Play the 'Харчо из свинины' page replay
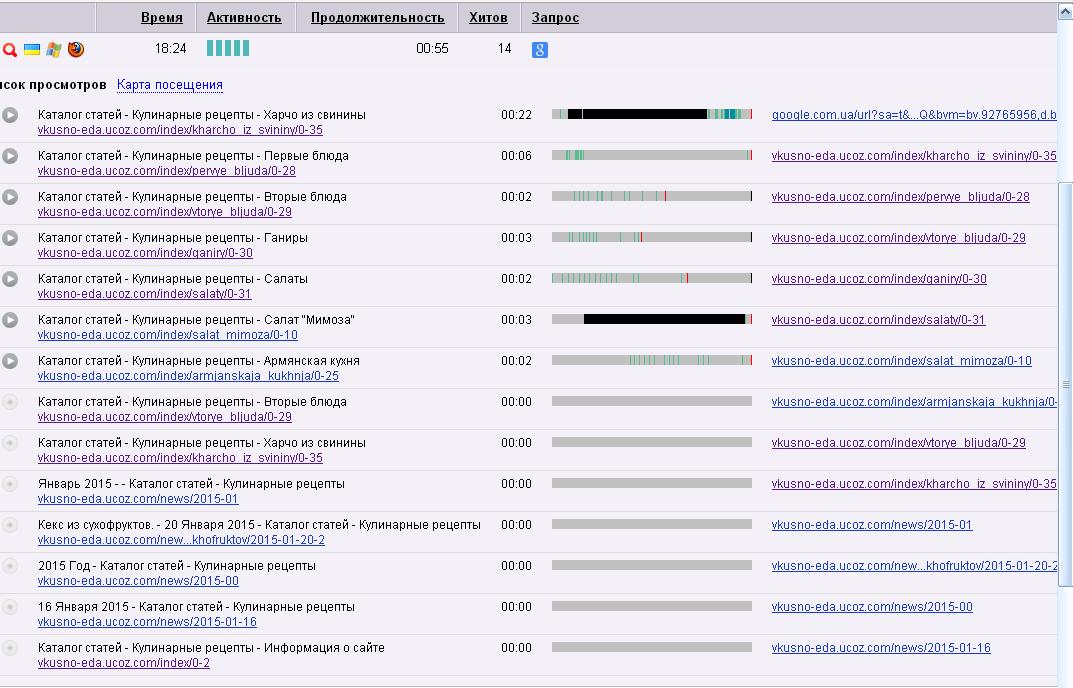The height and width of the screenshot is (688, 1073). point(10,115)
